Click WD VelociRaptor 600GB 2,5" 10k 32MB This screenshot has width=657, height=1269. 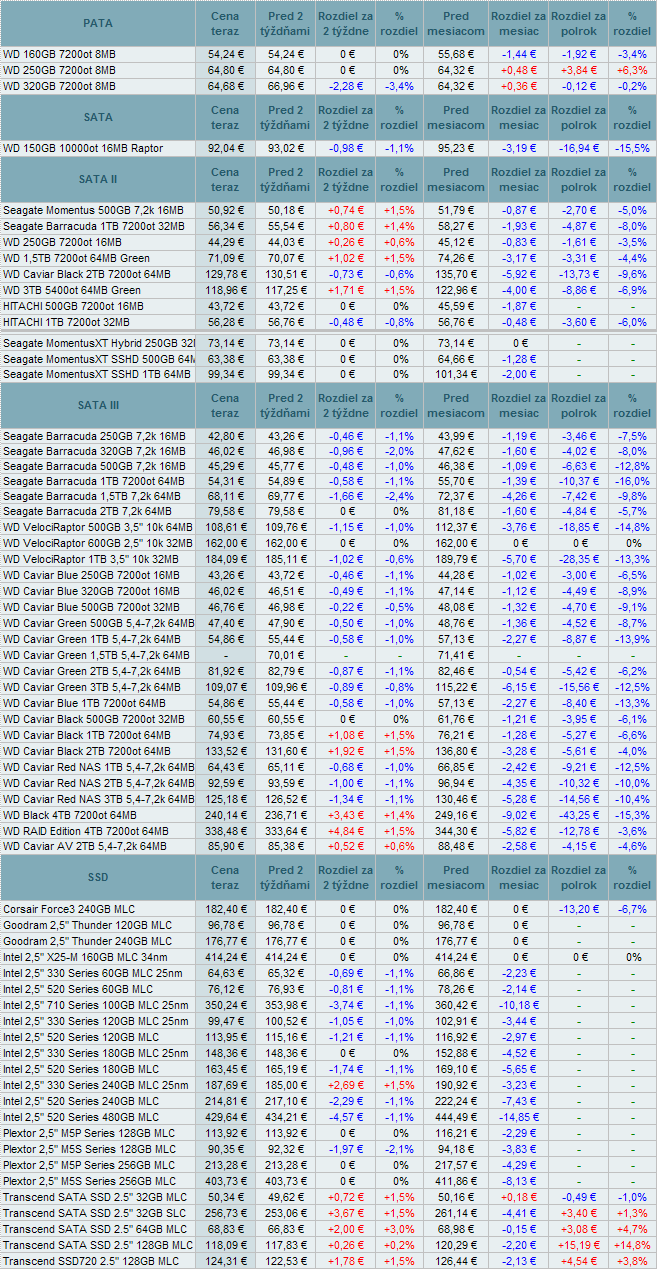[98, 542]
